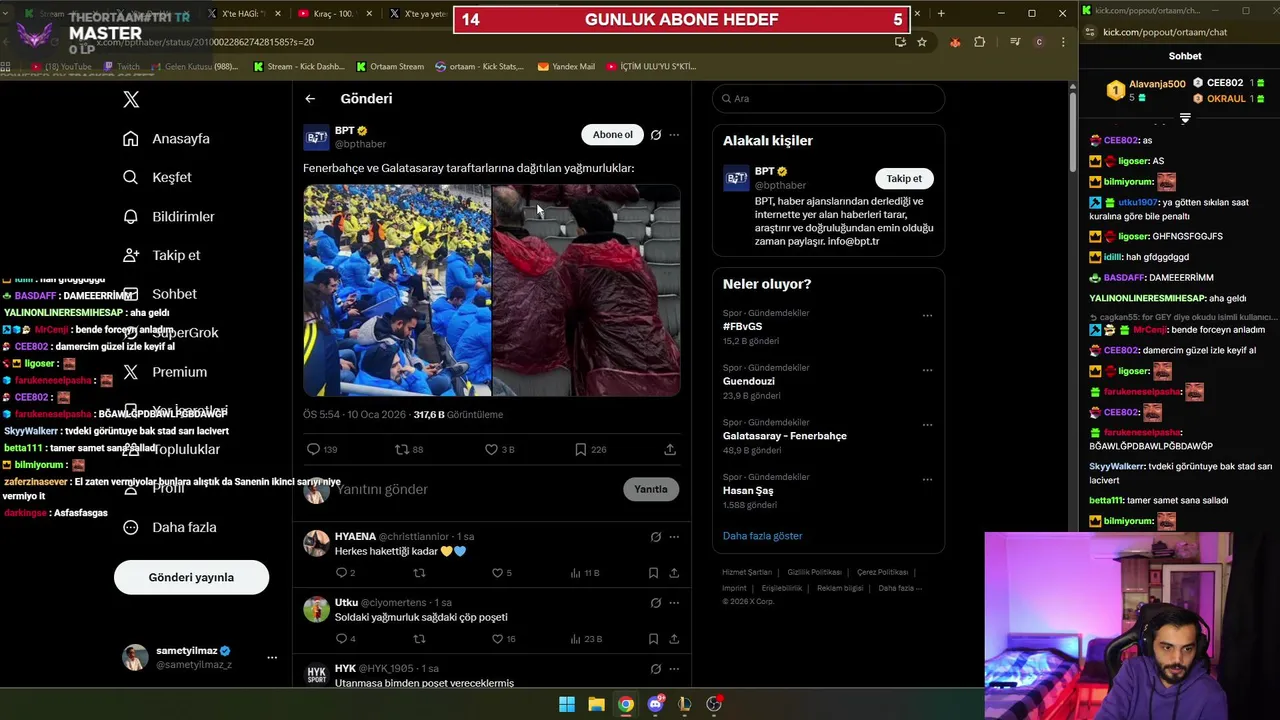This screenshot has height=720, width=1280.
Task: Click Abone ol button on BPT post
Action: point(612,135)
